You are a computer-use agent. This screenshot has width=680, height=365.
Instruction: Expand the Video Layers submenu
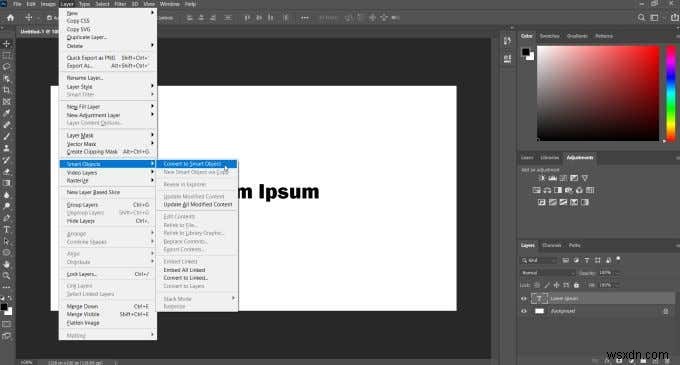[108, 173]
